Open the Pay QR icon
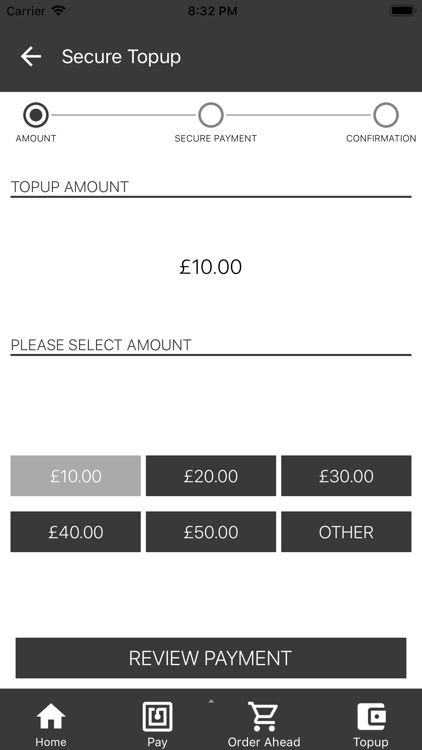The width and height of the screenshot is (422, 750). pos(157,717)
